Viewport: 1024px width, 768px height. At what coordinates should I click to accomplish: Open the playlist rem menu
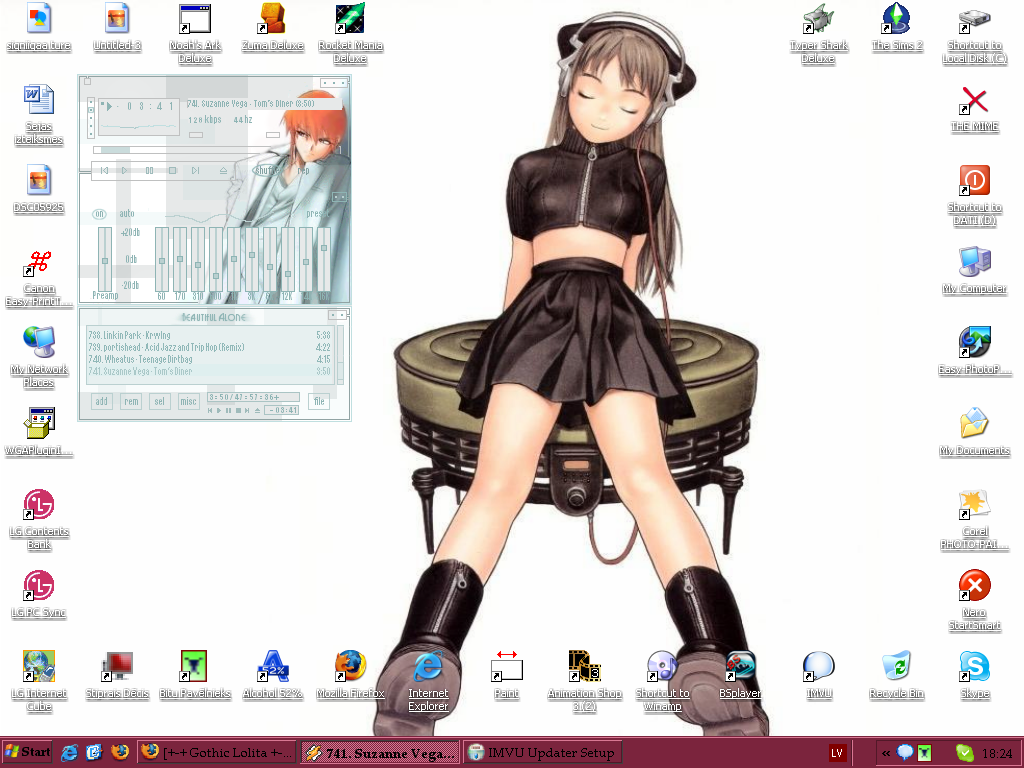[x=131, y=402]
